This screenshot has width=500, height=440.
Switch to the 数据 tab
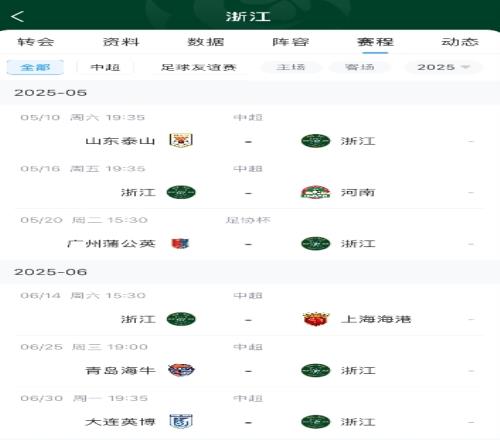[206, 42]
